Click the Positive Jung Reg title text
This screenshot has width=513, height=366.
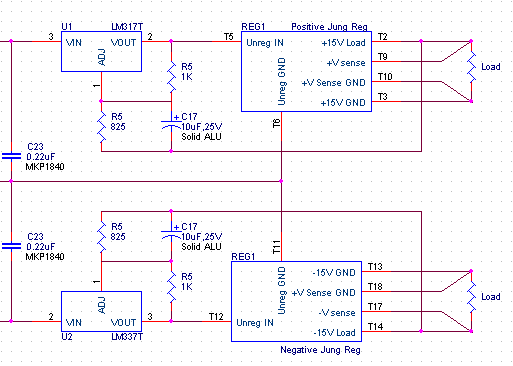329,27
